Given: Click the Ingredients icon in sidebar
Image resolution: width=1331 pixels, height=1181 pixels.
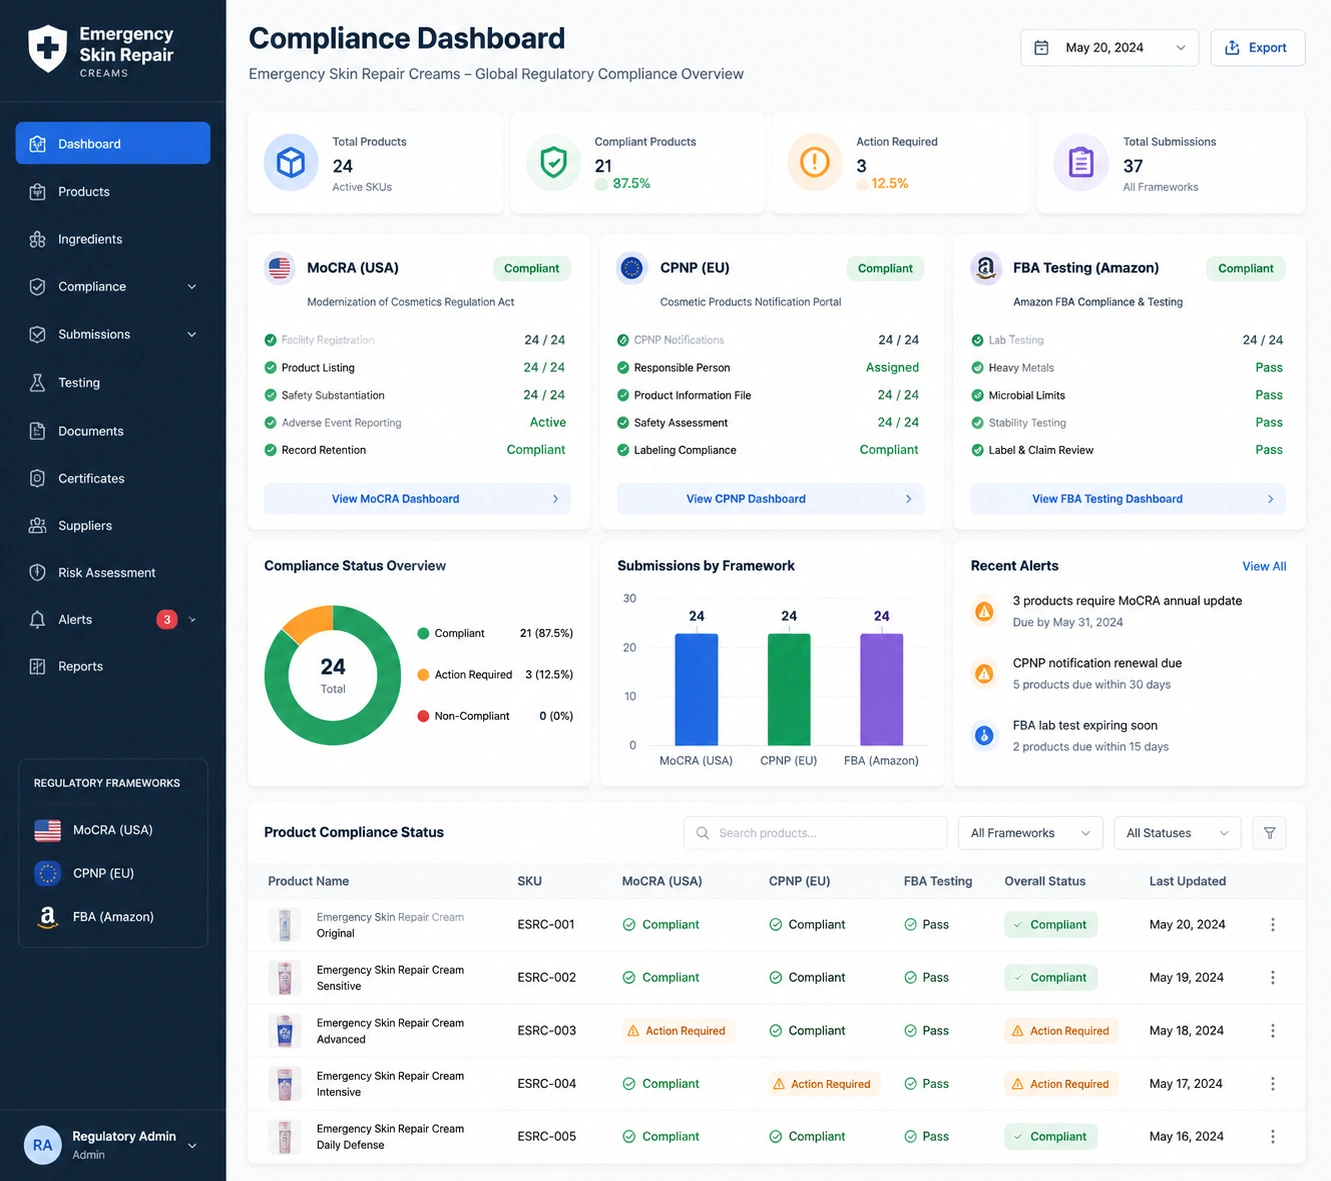Looking at the screenshot, I should pyautogui.click(x=37, y=239).
